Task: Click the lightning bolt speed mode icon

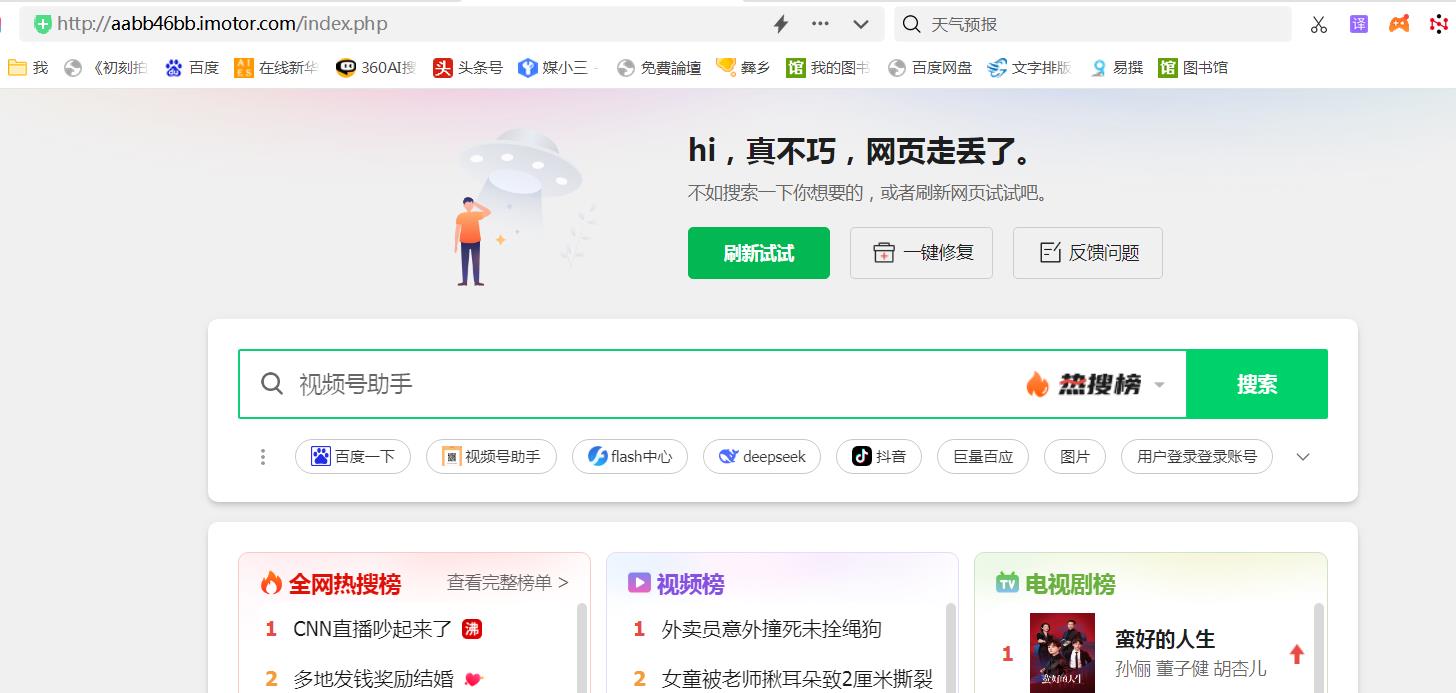Action: [781, 24]
